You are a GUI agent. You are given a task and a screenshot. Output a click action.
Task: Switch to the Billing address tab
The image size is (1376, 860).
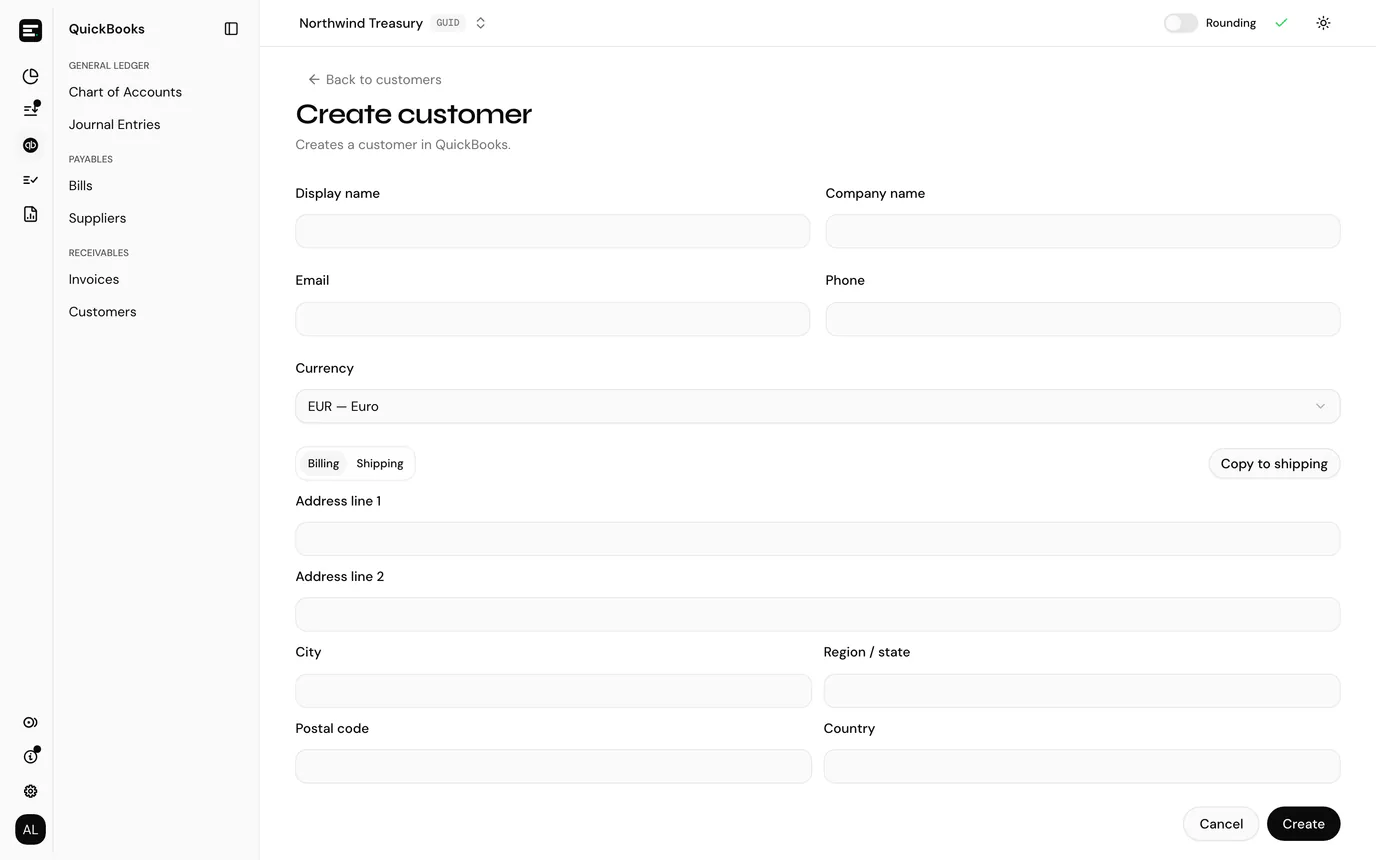coord(323,463)
